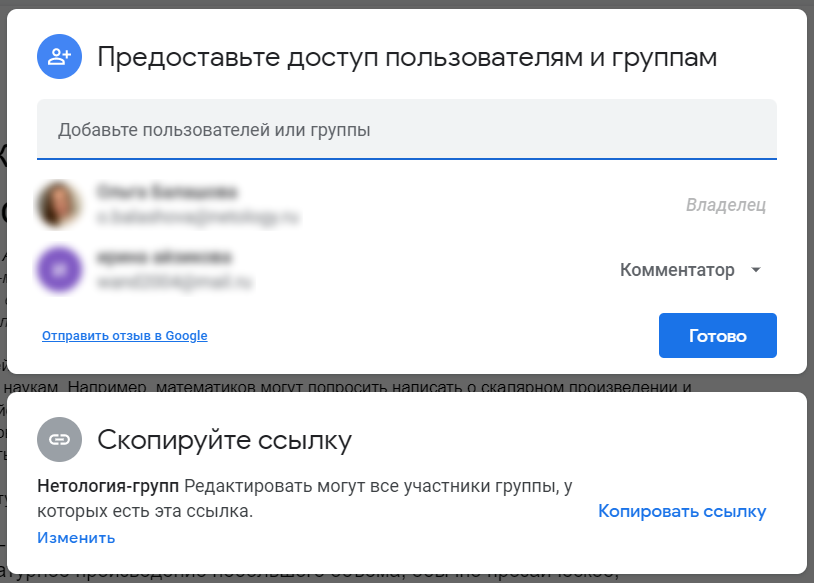Click the purple avatar of the commenter account

click(61, 270)
